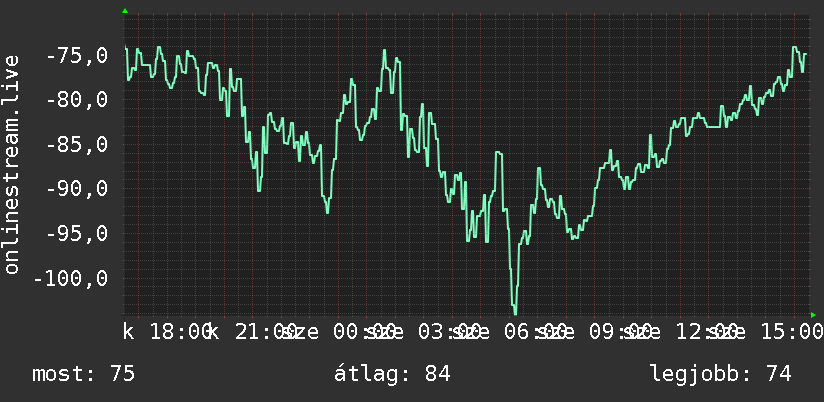The width and height of the screenshot is (824, 402).
Task: Click the -75,0 y-axis label
Action: click(77, 55)
